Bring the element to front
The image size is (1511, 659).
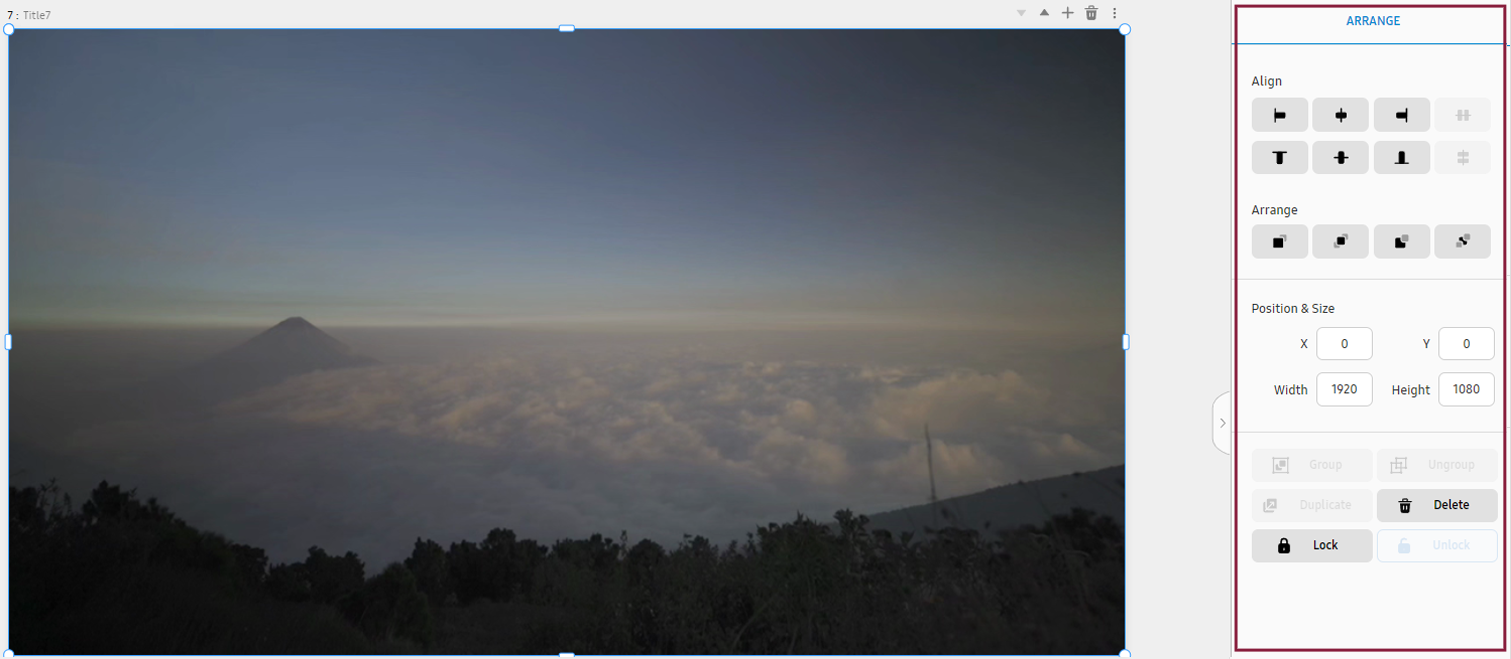tap(1279, 242)
